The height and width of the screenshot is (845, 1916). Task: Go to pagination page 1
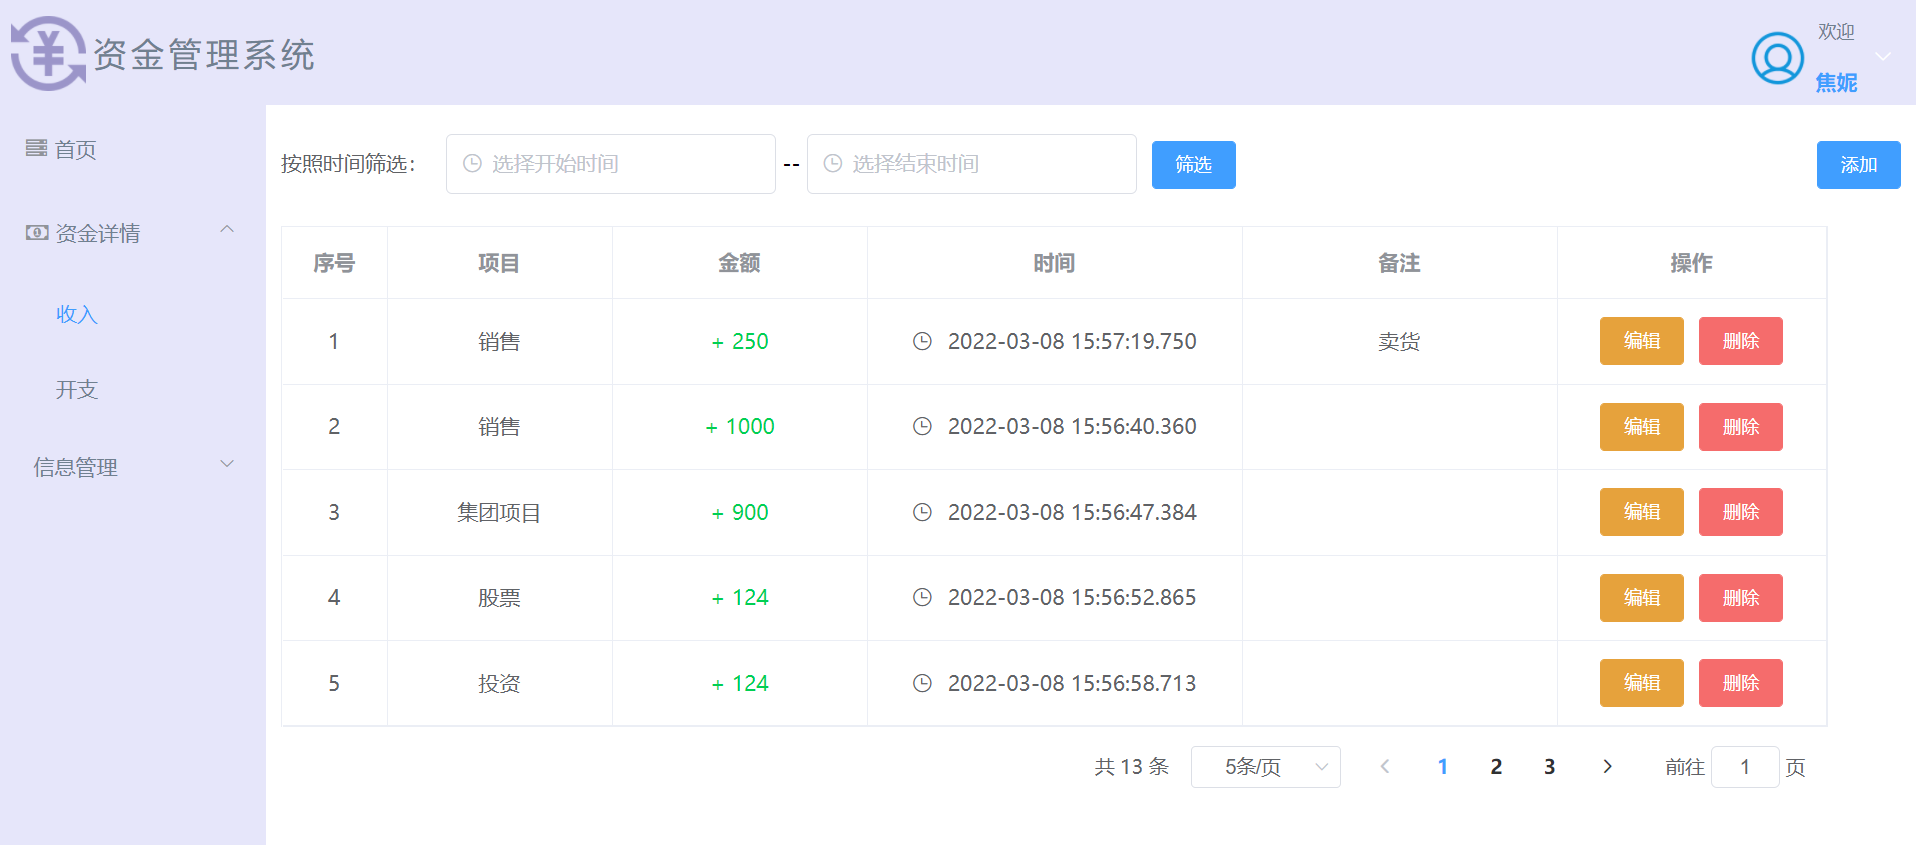click(x=1442, y=767)
